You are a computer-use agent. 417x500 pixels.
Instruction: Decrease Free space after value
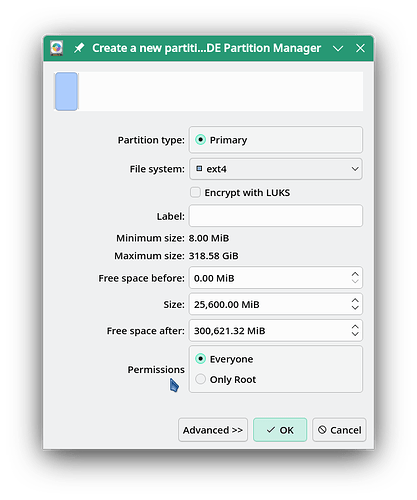coord(355,334)
